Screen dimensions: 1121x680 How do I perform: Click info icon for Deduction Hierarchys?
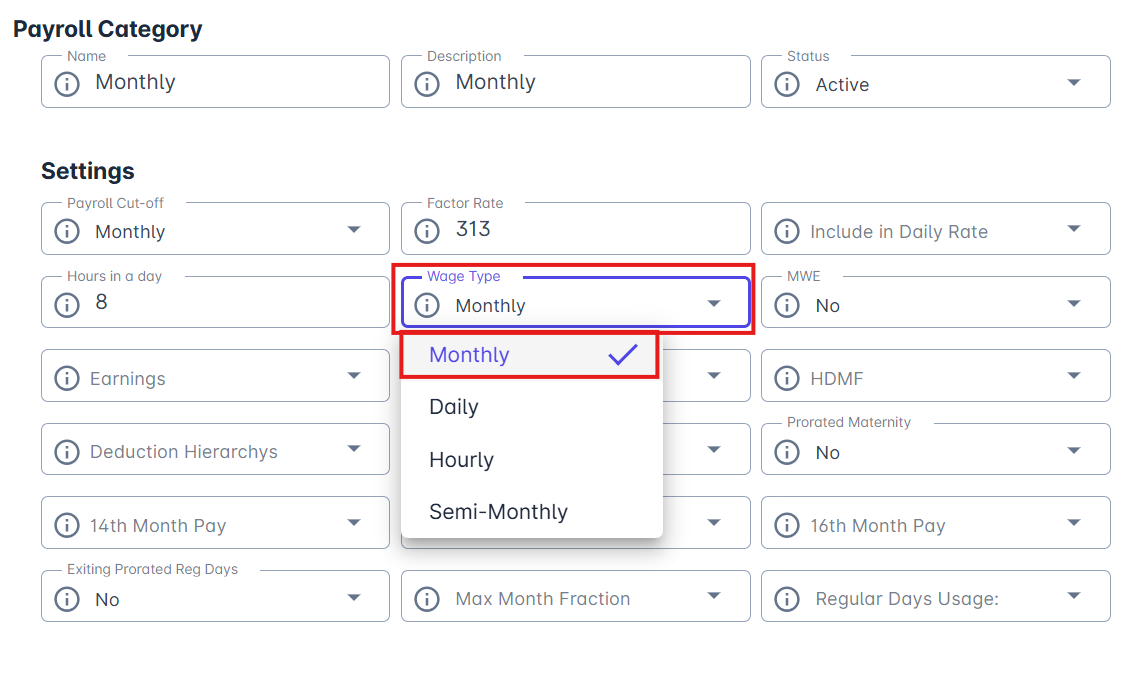pyautogui.click(x=67, y=452)
